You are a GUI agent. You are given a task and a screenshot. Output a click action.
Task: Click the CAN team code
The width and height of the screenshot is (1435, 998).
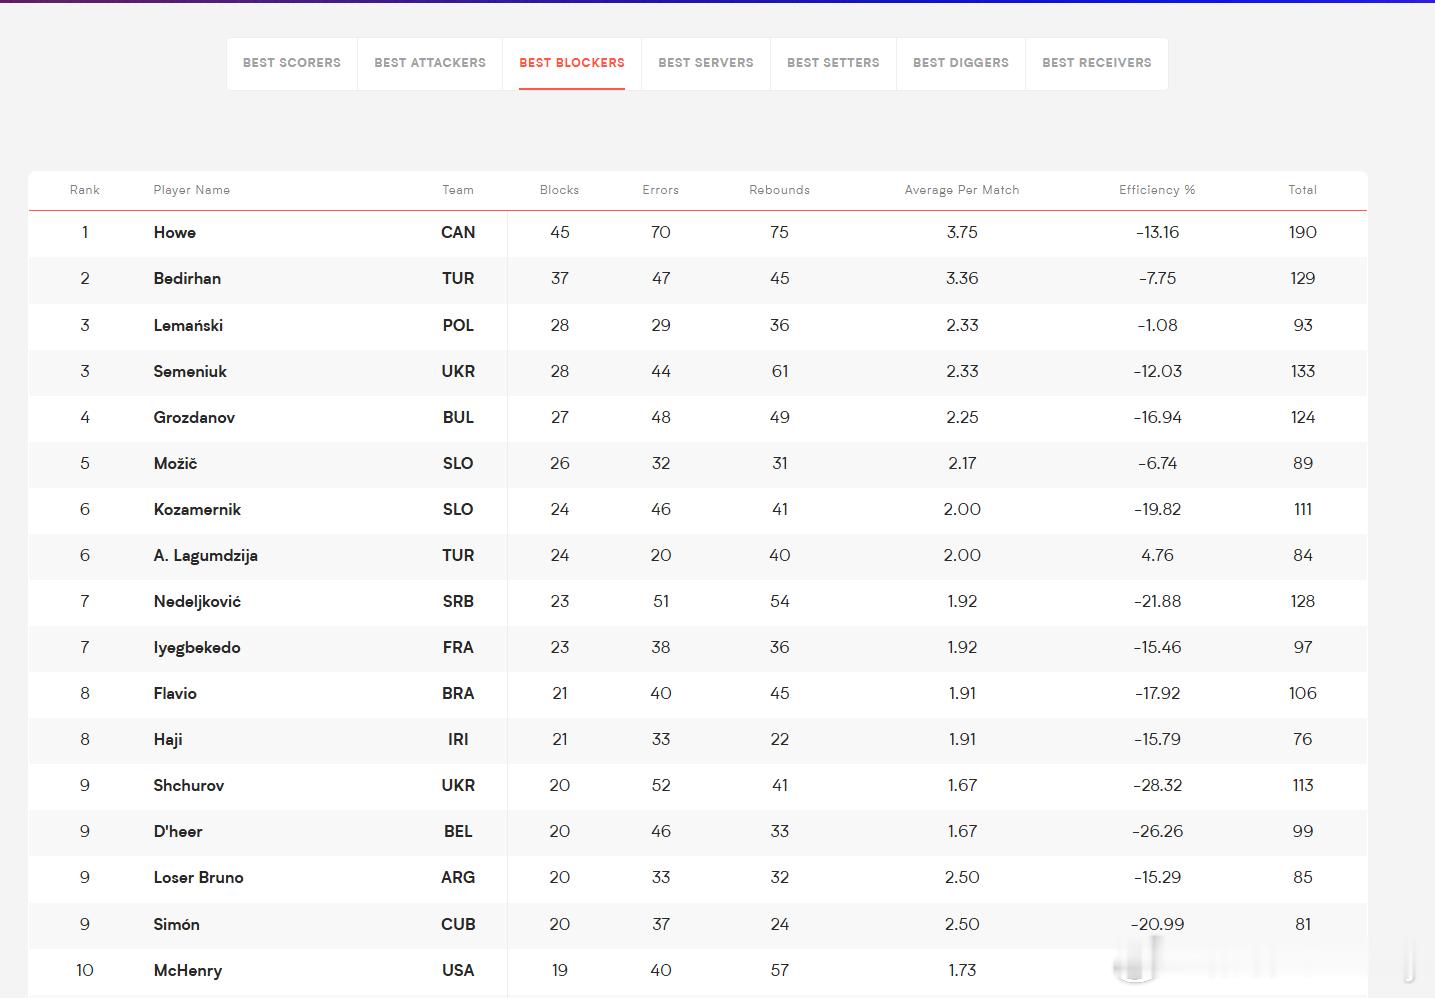[458, 233]
